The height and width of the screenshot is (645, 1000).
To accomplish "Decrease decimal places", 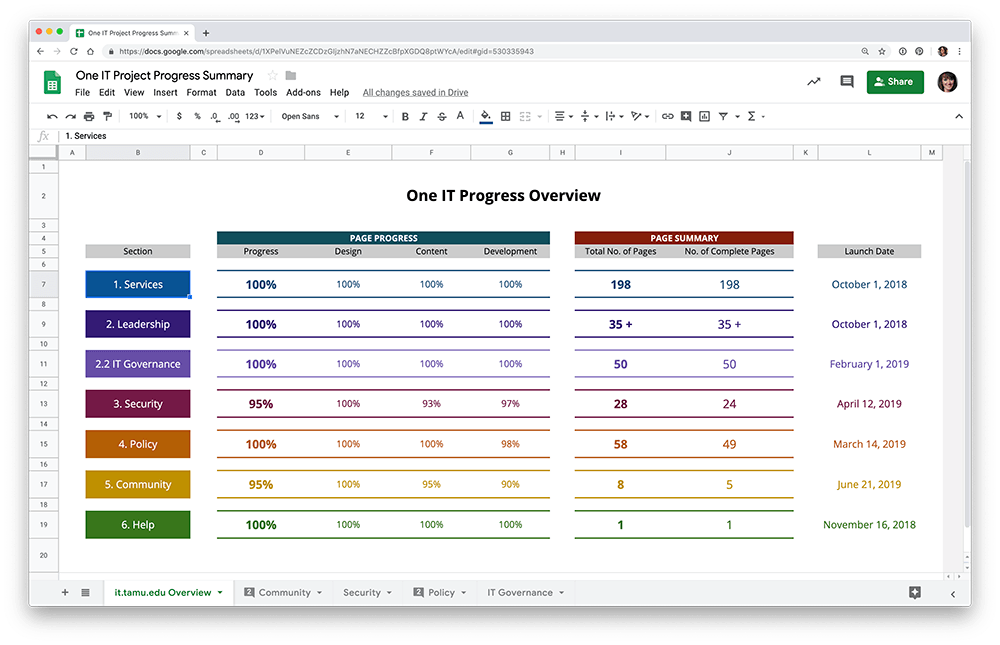I will click(x=215, y=116).
